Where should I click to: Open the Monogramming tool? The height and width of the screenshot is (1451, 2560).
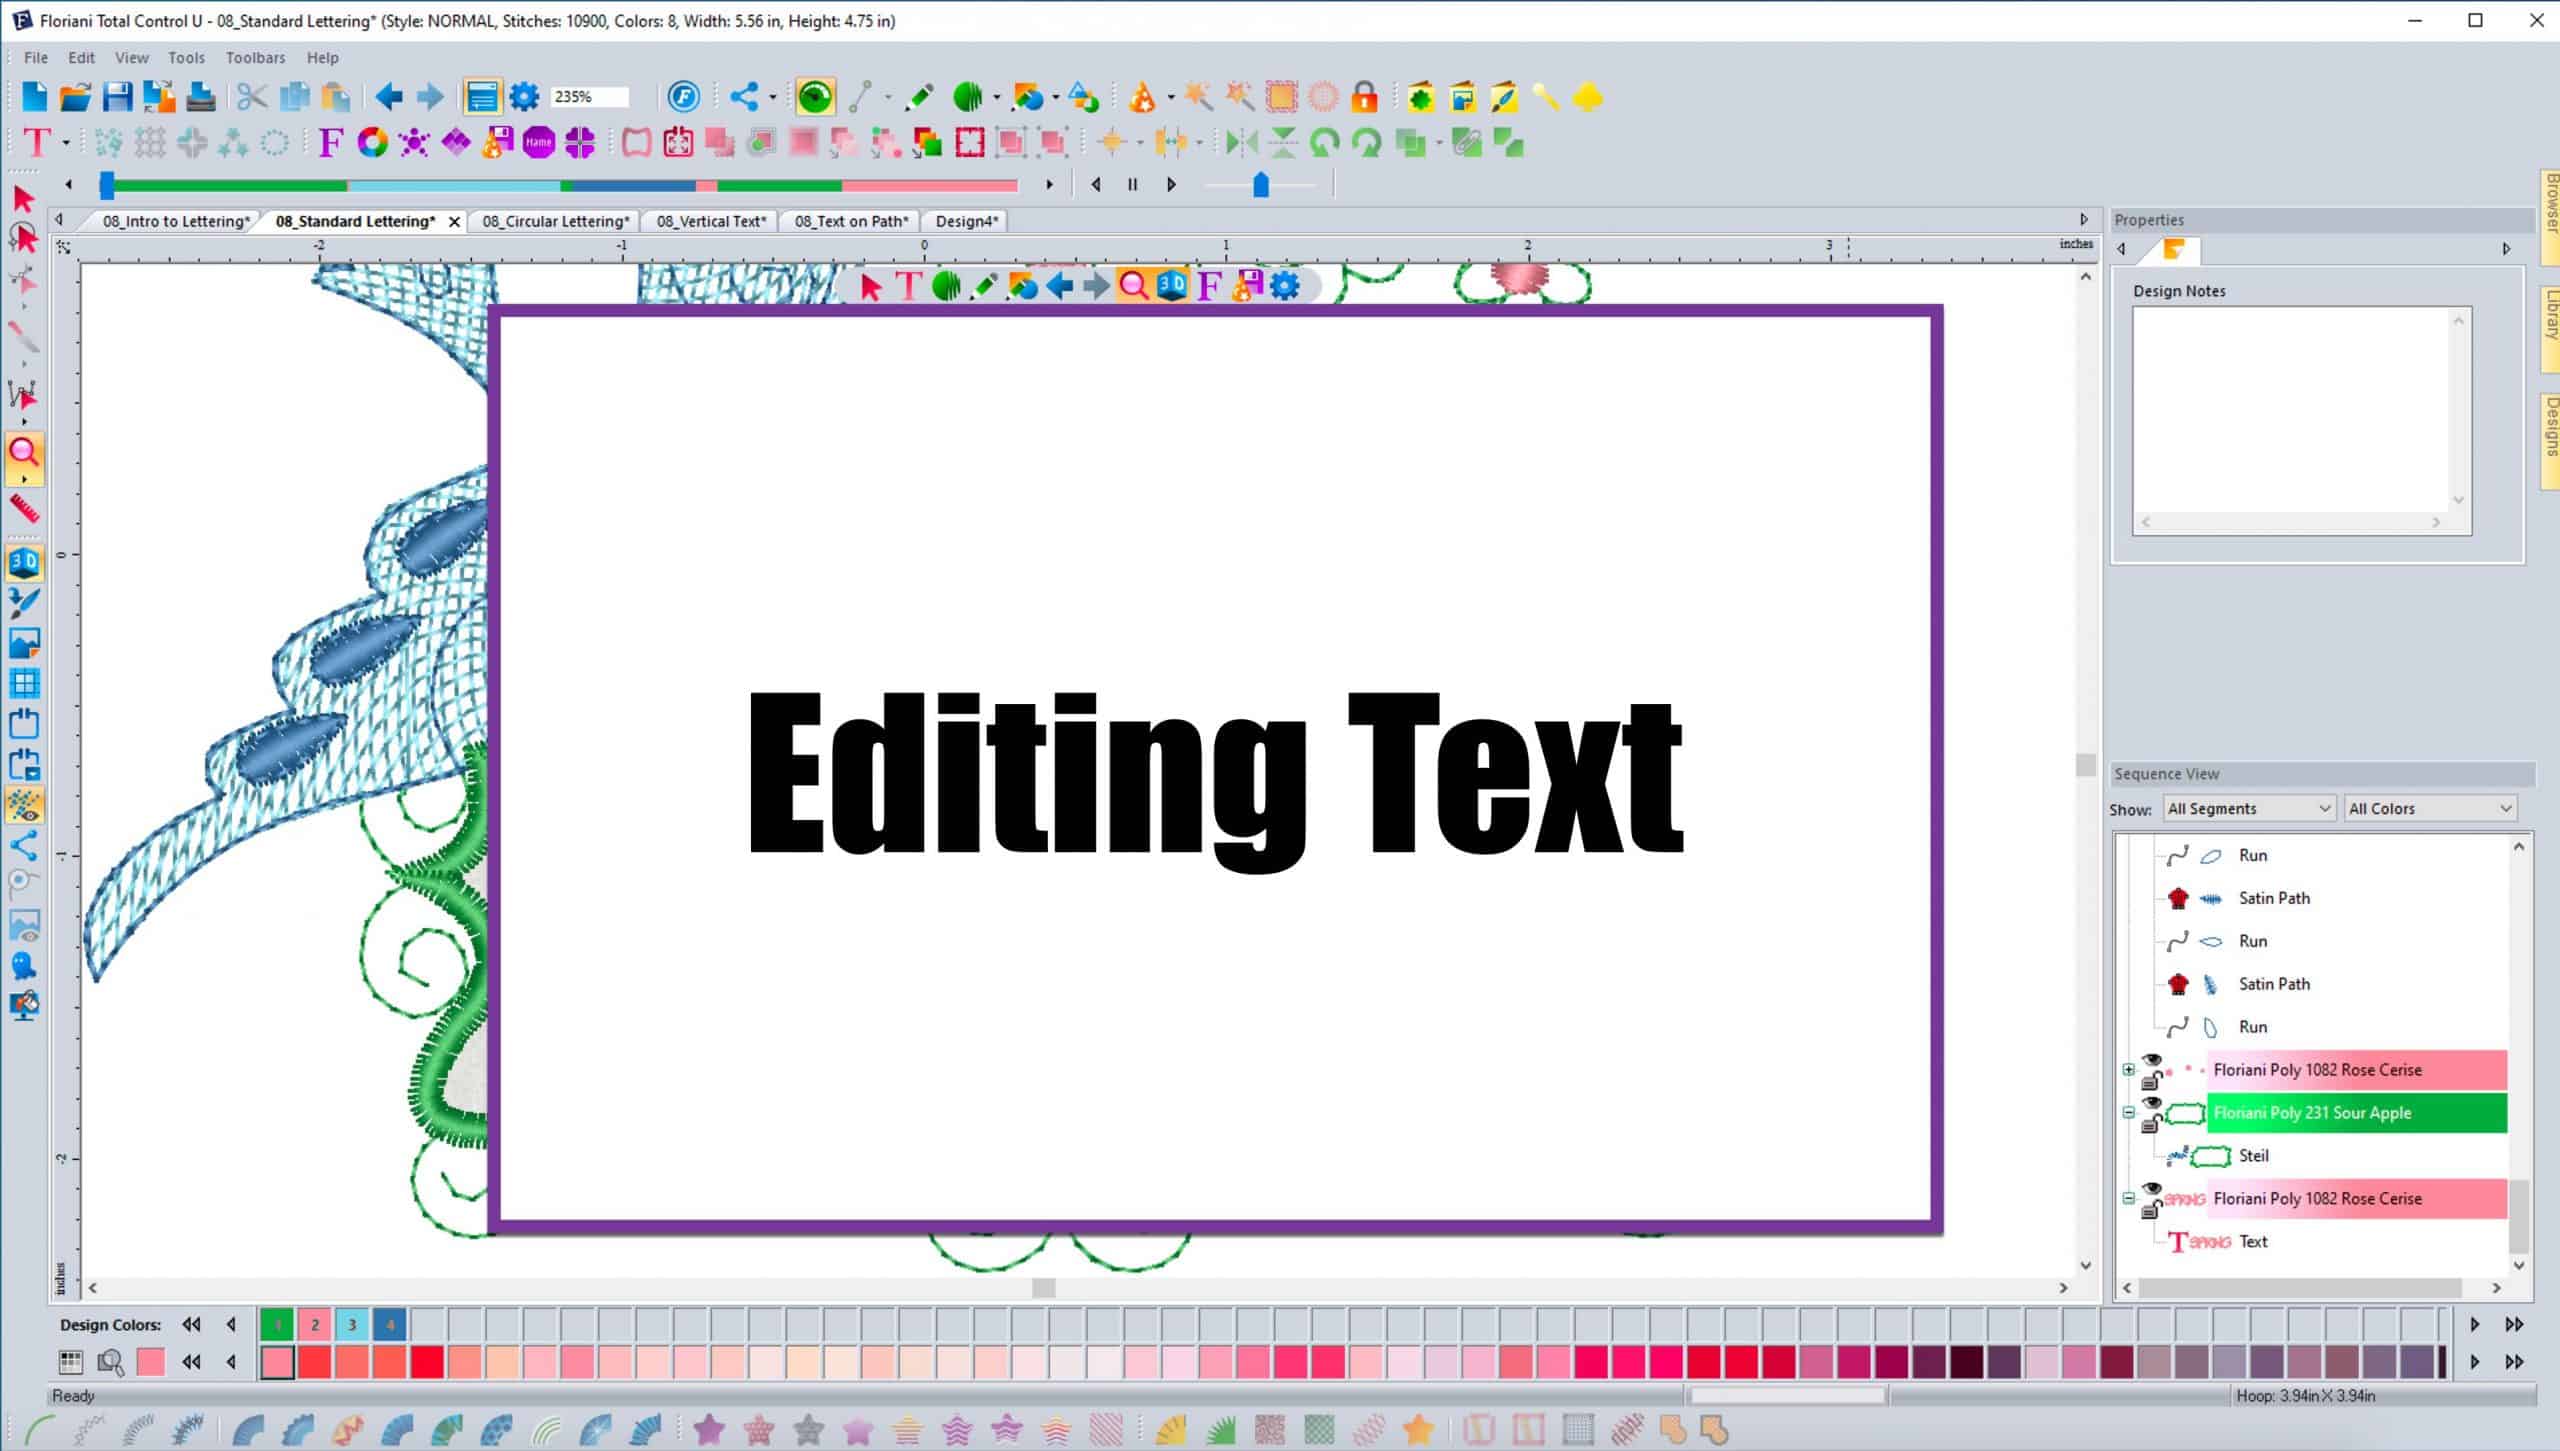(539, 143)
